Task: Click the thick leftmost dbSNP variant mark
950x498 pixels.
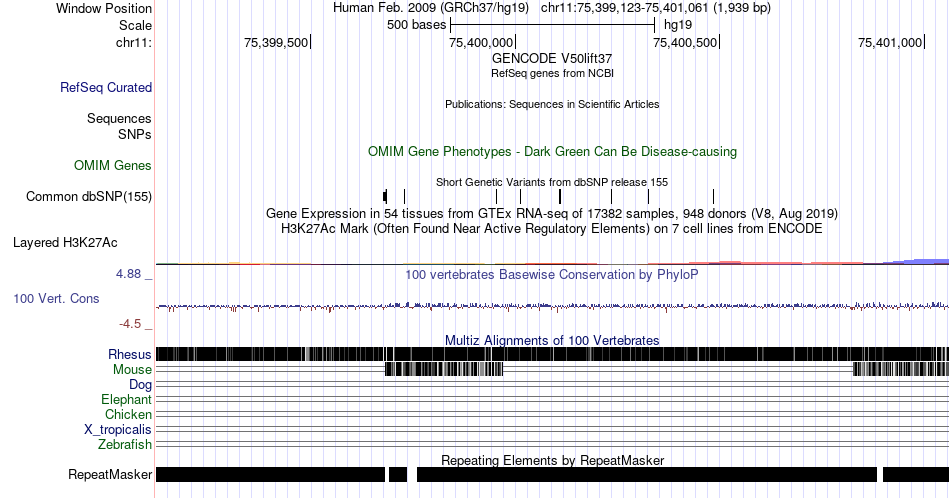Action: pyautogui.click(x=385, y=196)
